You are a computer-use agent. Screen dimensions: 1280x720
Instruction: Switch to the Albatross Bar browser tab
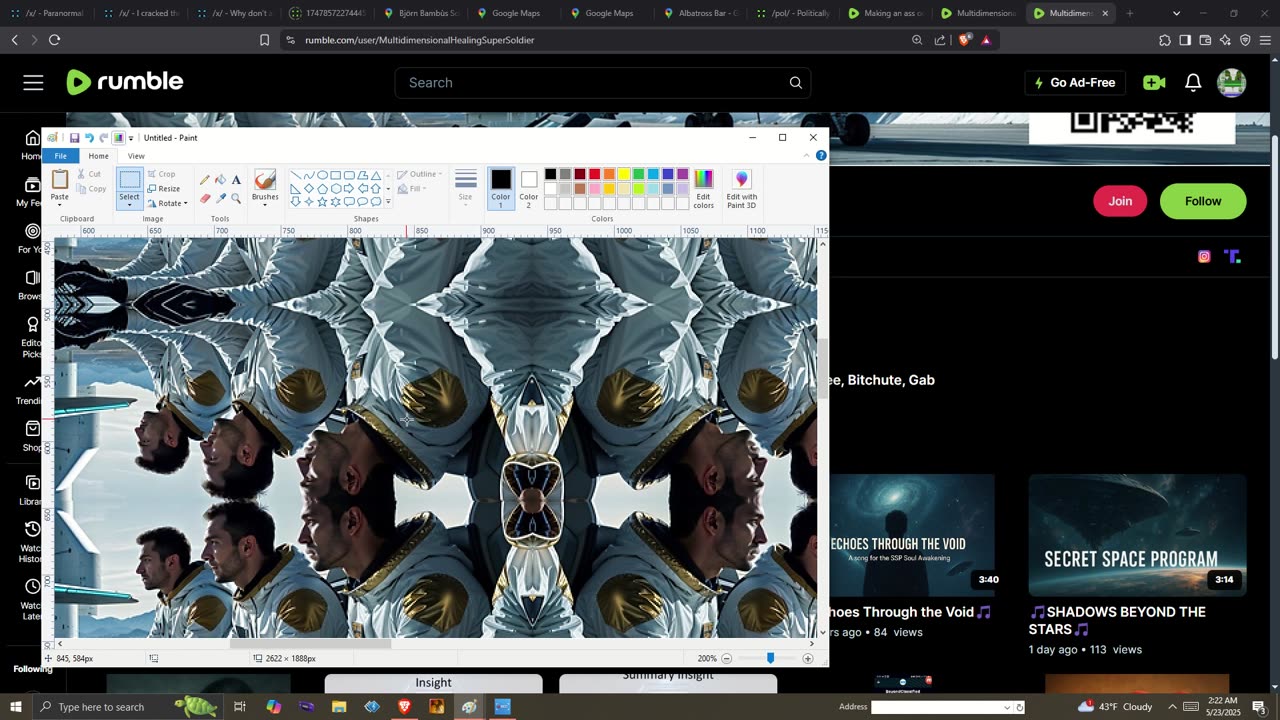coord(700,13)
